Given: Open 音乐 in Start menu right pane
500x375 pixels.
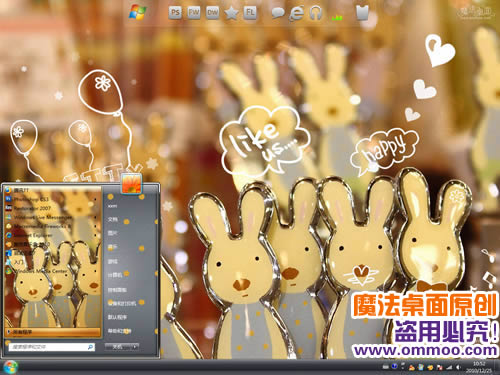Looking at the screenshot, I should point(112,247).
